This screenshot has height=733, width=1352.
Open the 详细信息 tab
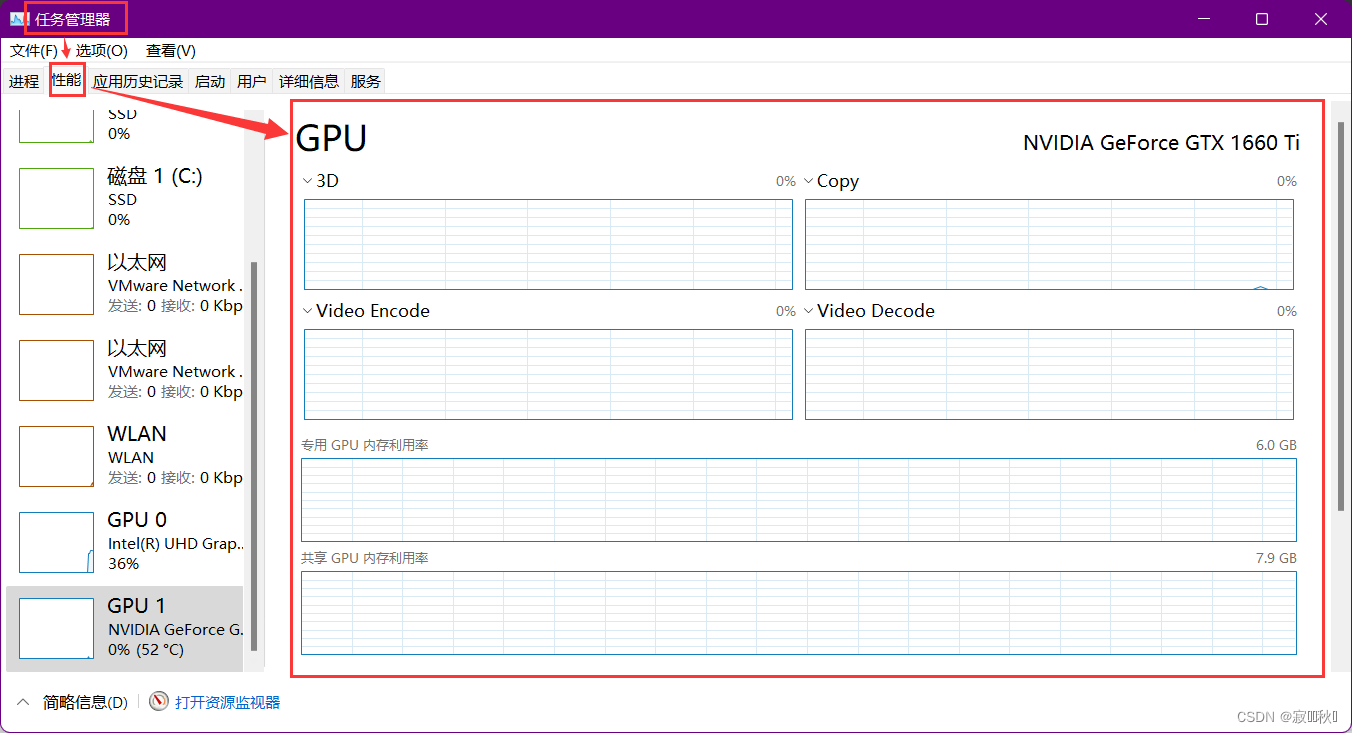(x=309, y=82)
